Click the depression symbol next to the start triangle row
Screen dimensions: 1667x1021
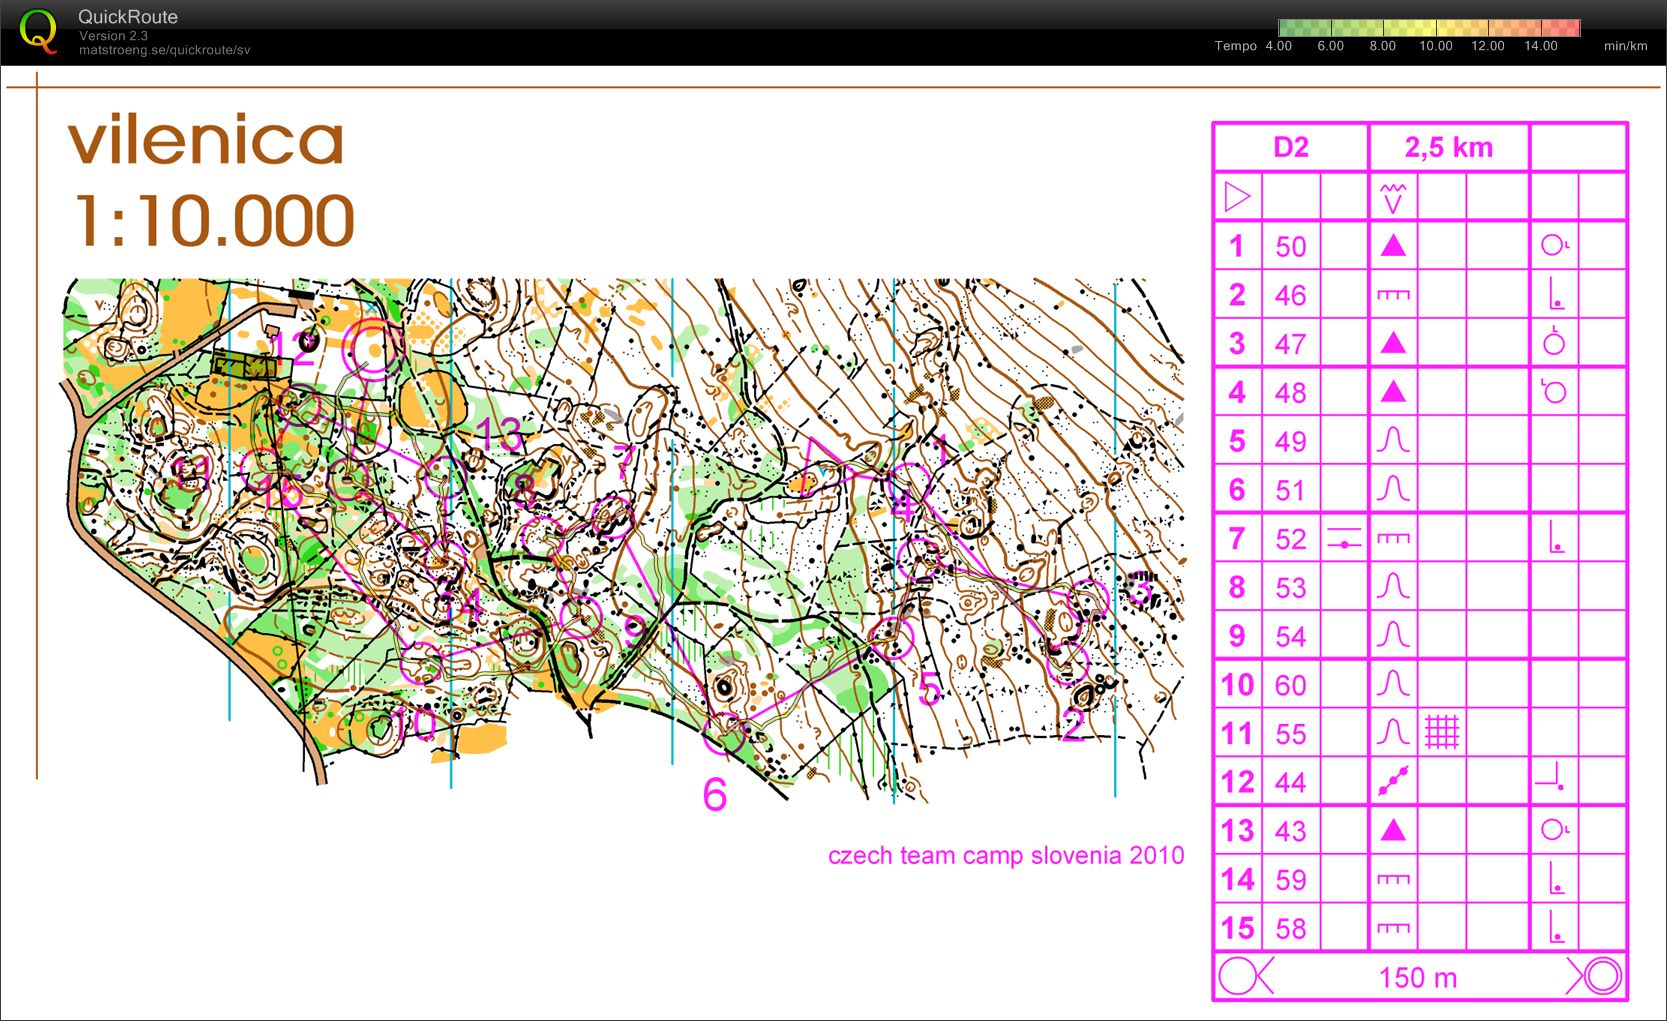pyautogui.click(x=1393, y=198)
